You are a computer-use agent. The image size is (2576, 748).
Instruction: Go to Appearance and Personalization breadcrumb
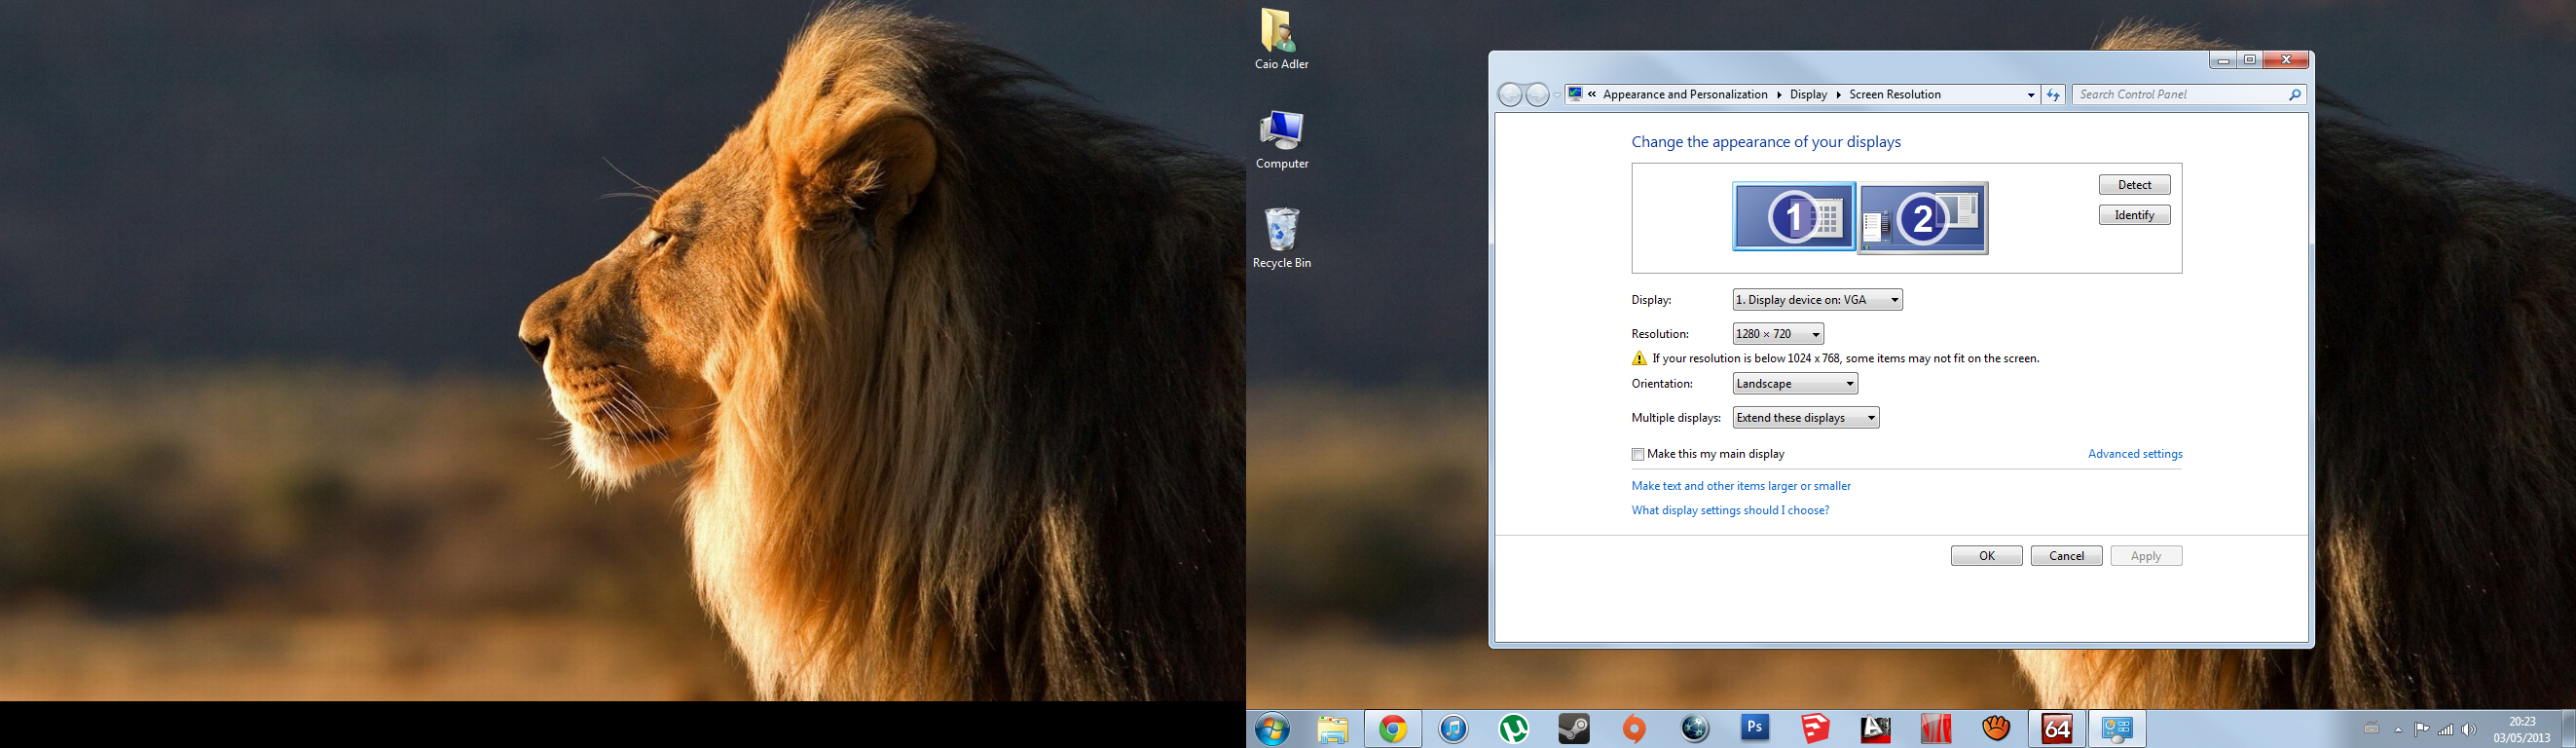click(1685, 95)
